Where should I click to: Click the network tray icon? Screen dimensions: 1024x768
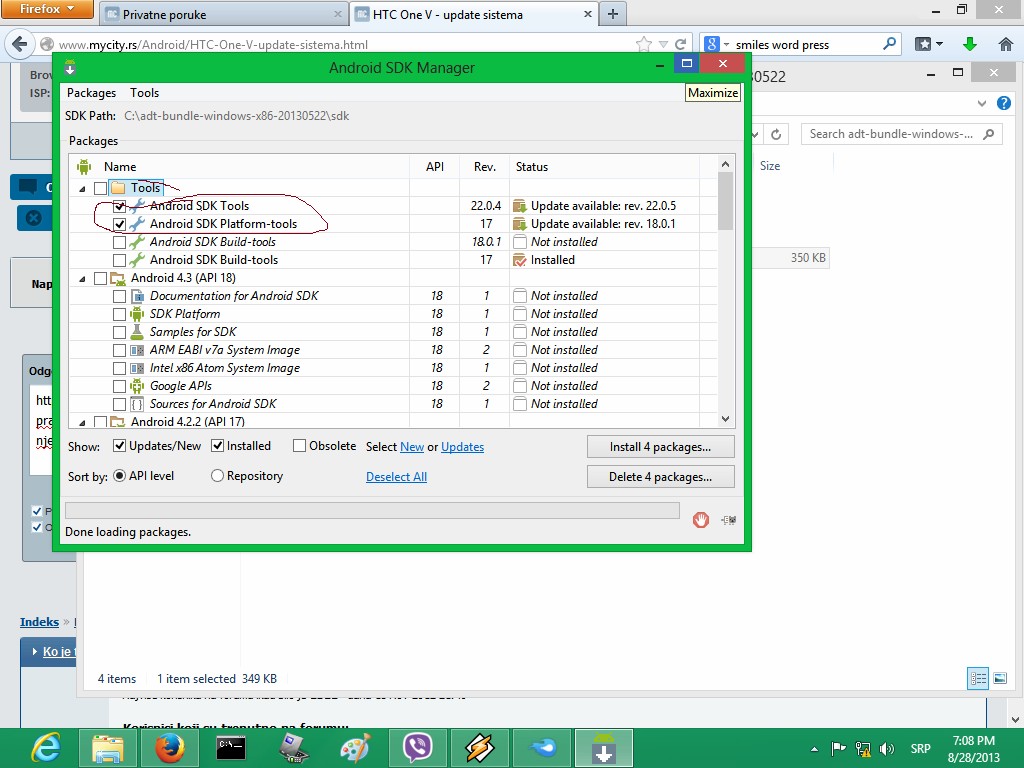[863, 748]
